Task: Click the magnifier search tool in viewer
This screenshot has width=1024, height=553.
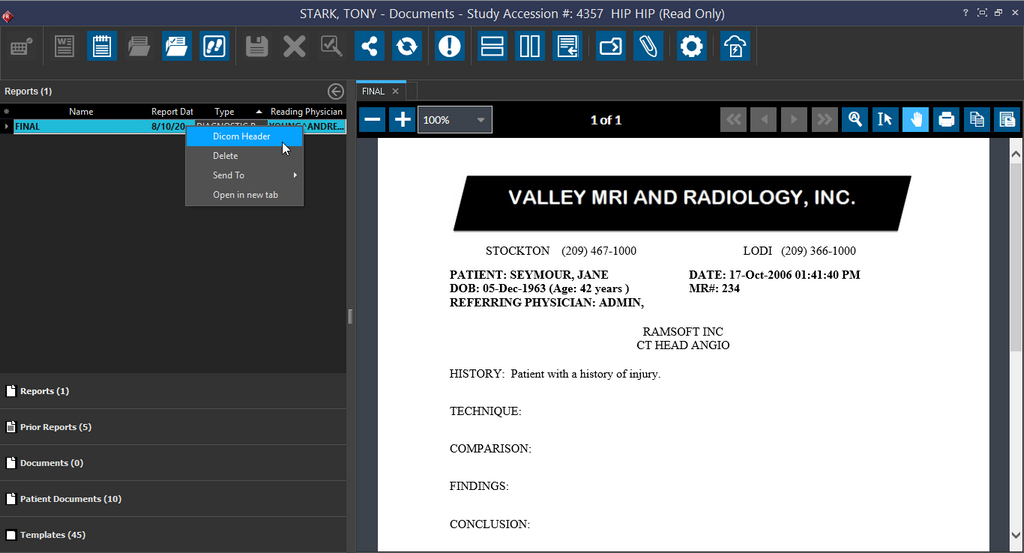Action: tap(854, 120)
